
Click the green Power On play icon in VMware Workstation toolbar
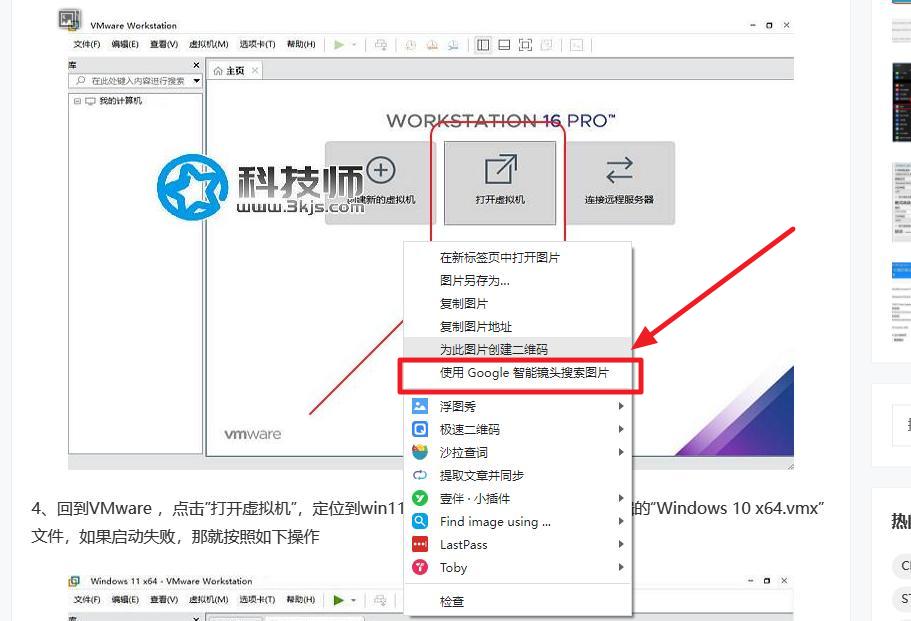coord(339,45)
